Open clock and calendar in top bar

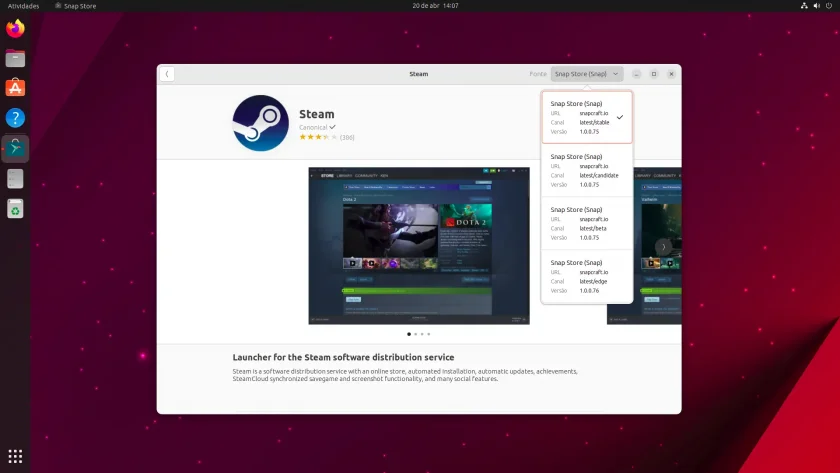click(x=435, y=5)
